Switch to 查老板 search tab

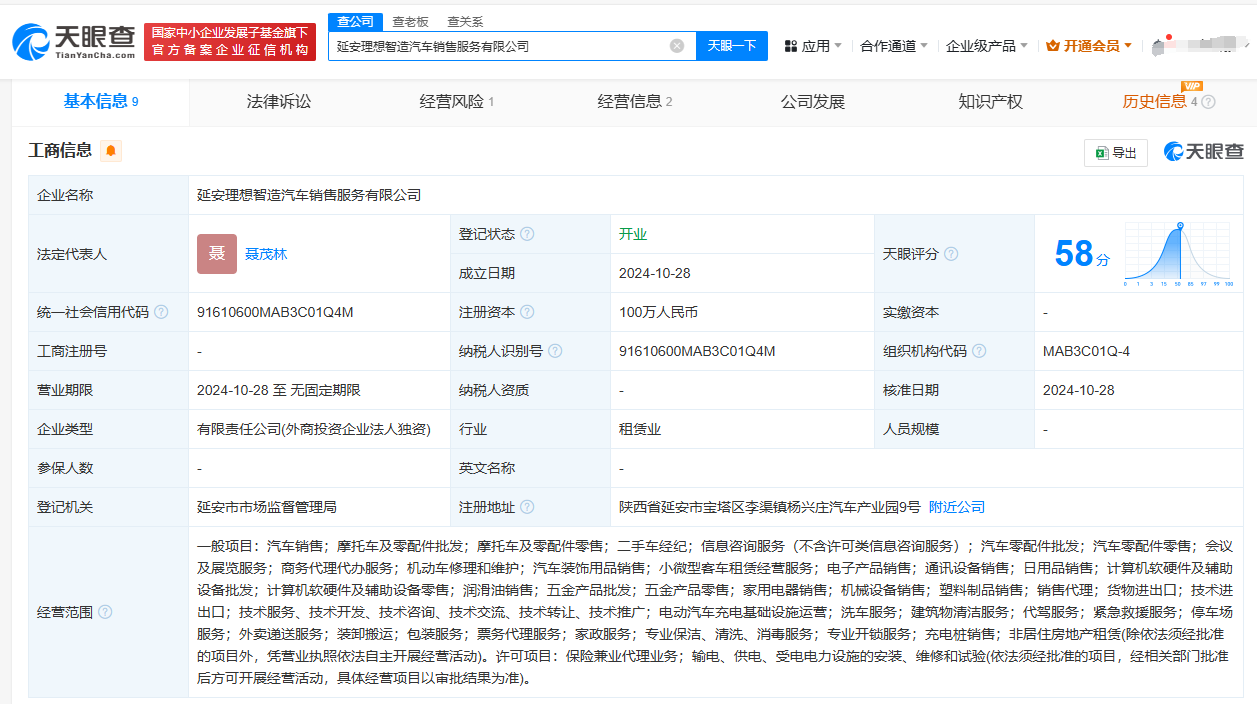click(409, 21)
